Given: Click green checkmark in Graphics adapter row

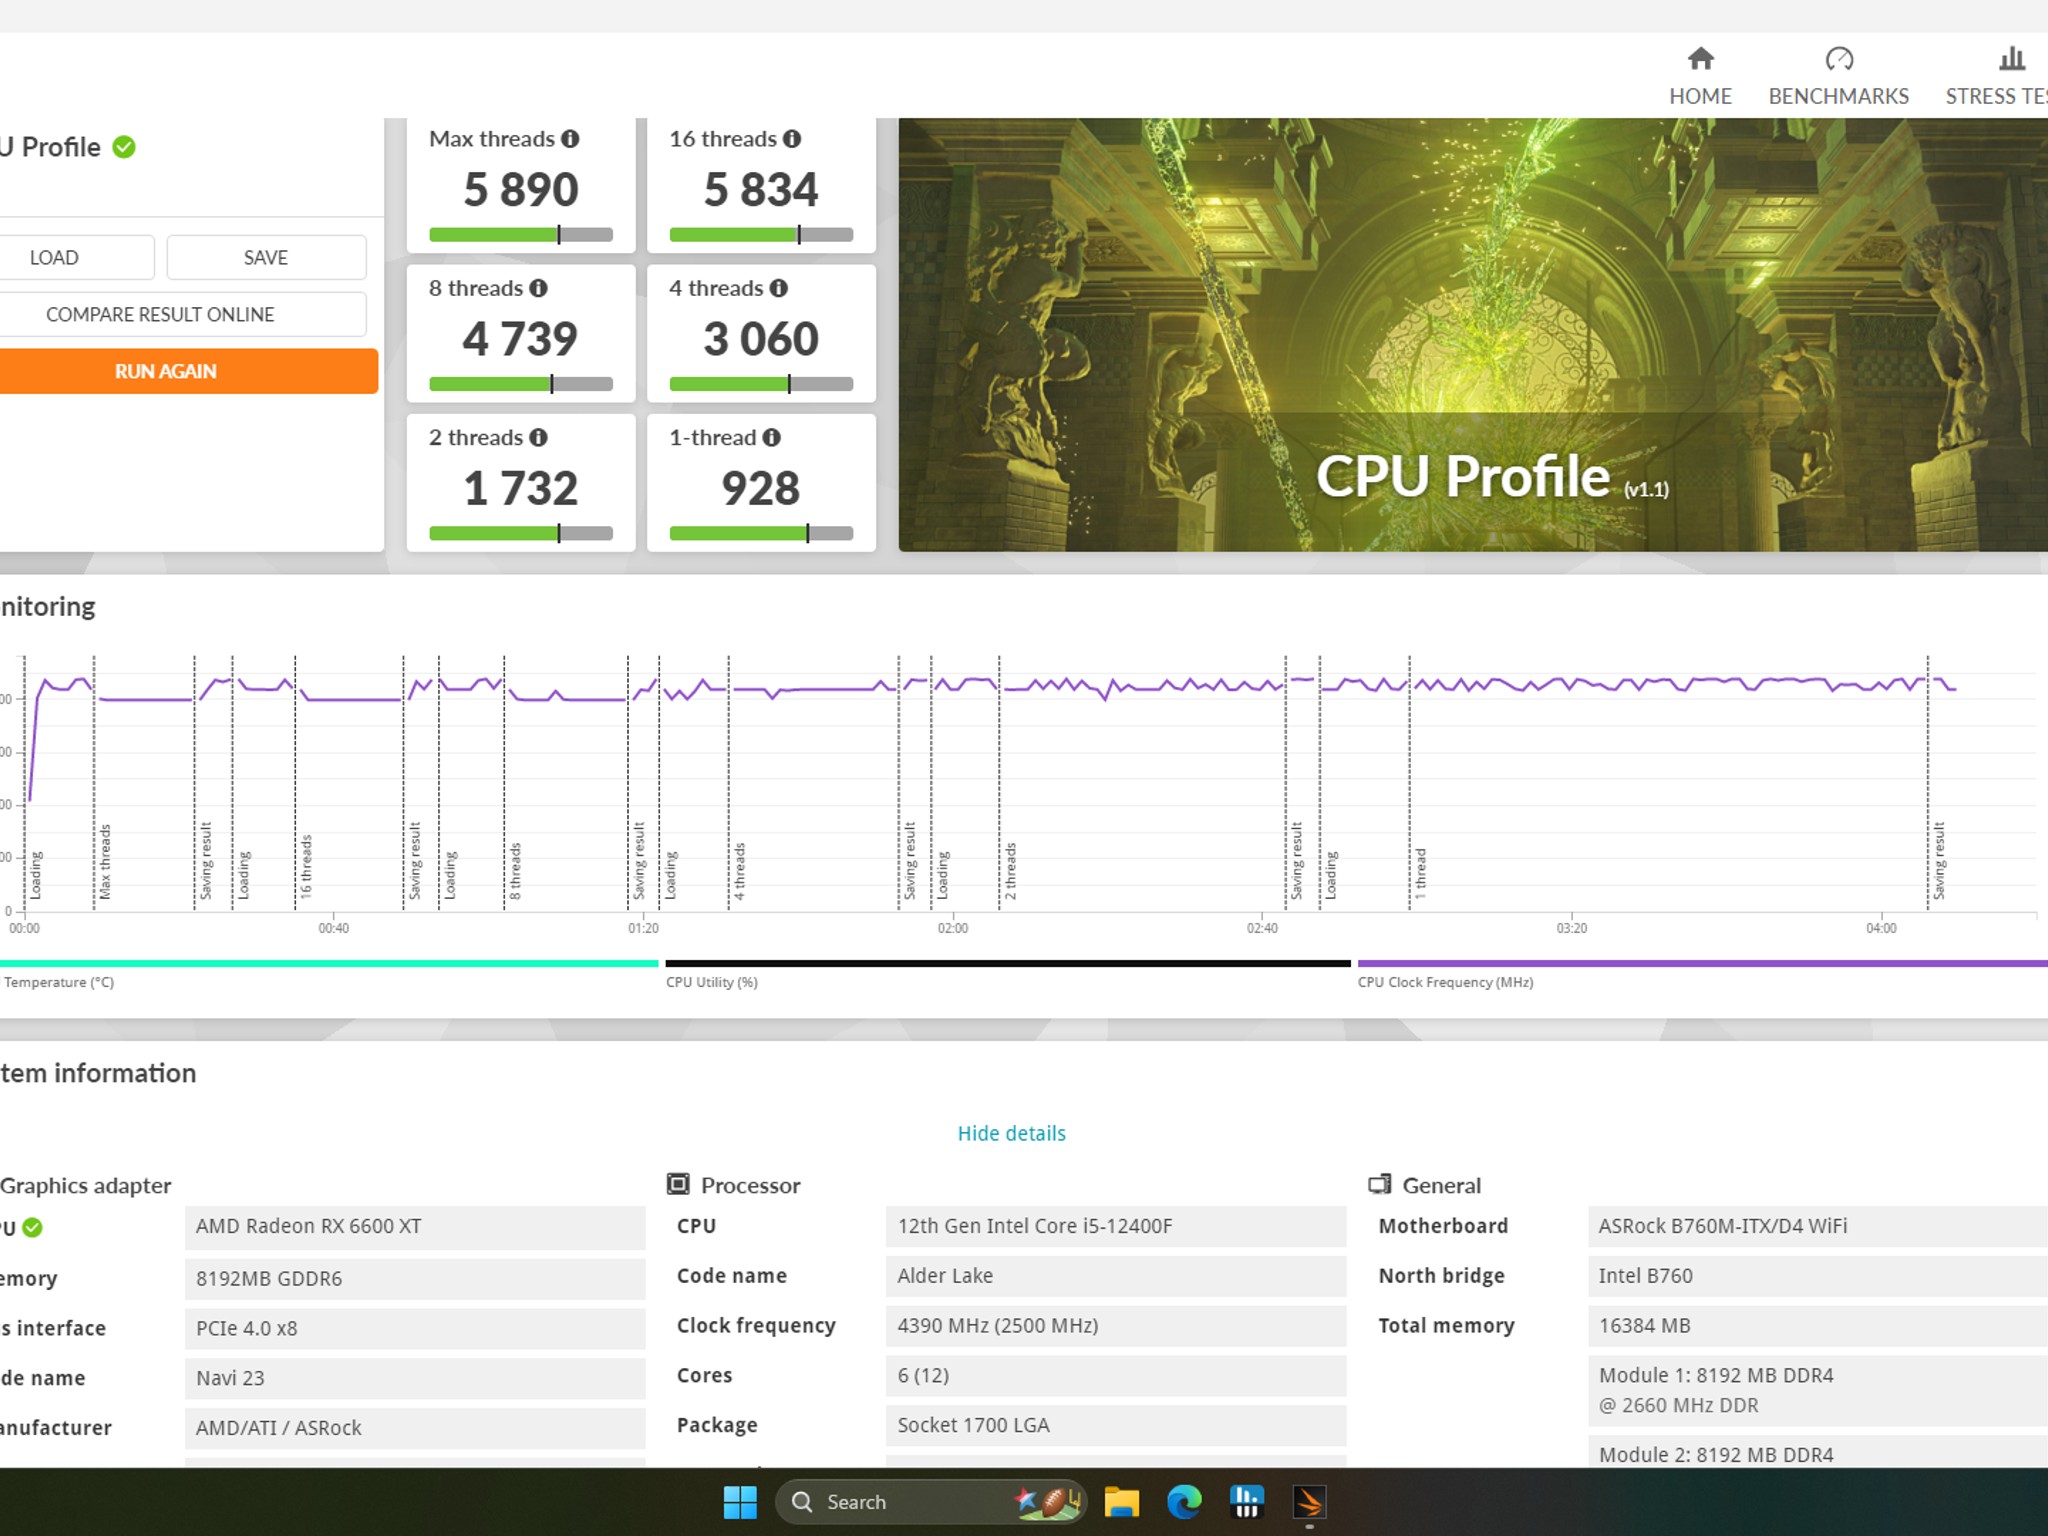Looking at the screenshot, I should point(32,1227).
